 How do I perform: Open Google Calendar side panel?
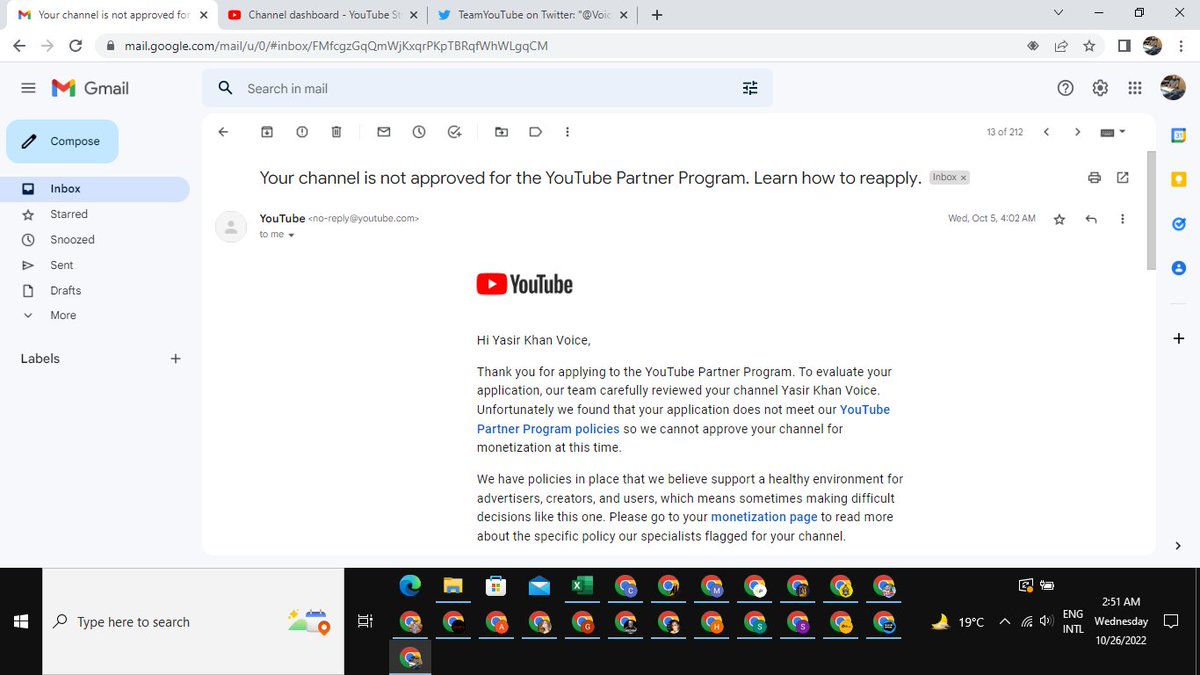[x=1178, y=136]
